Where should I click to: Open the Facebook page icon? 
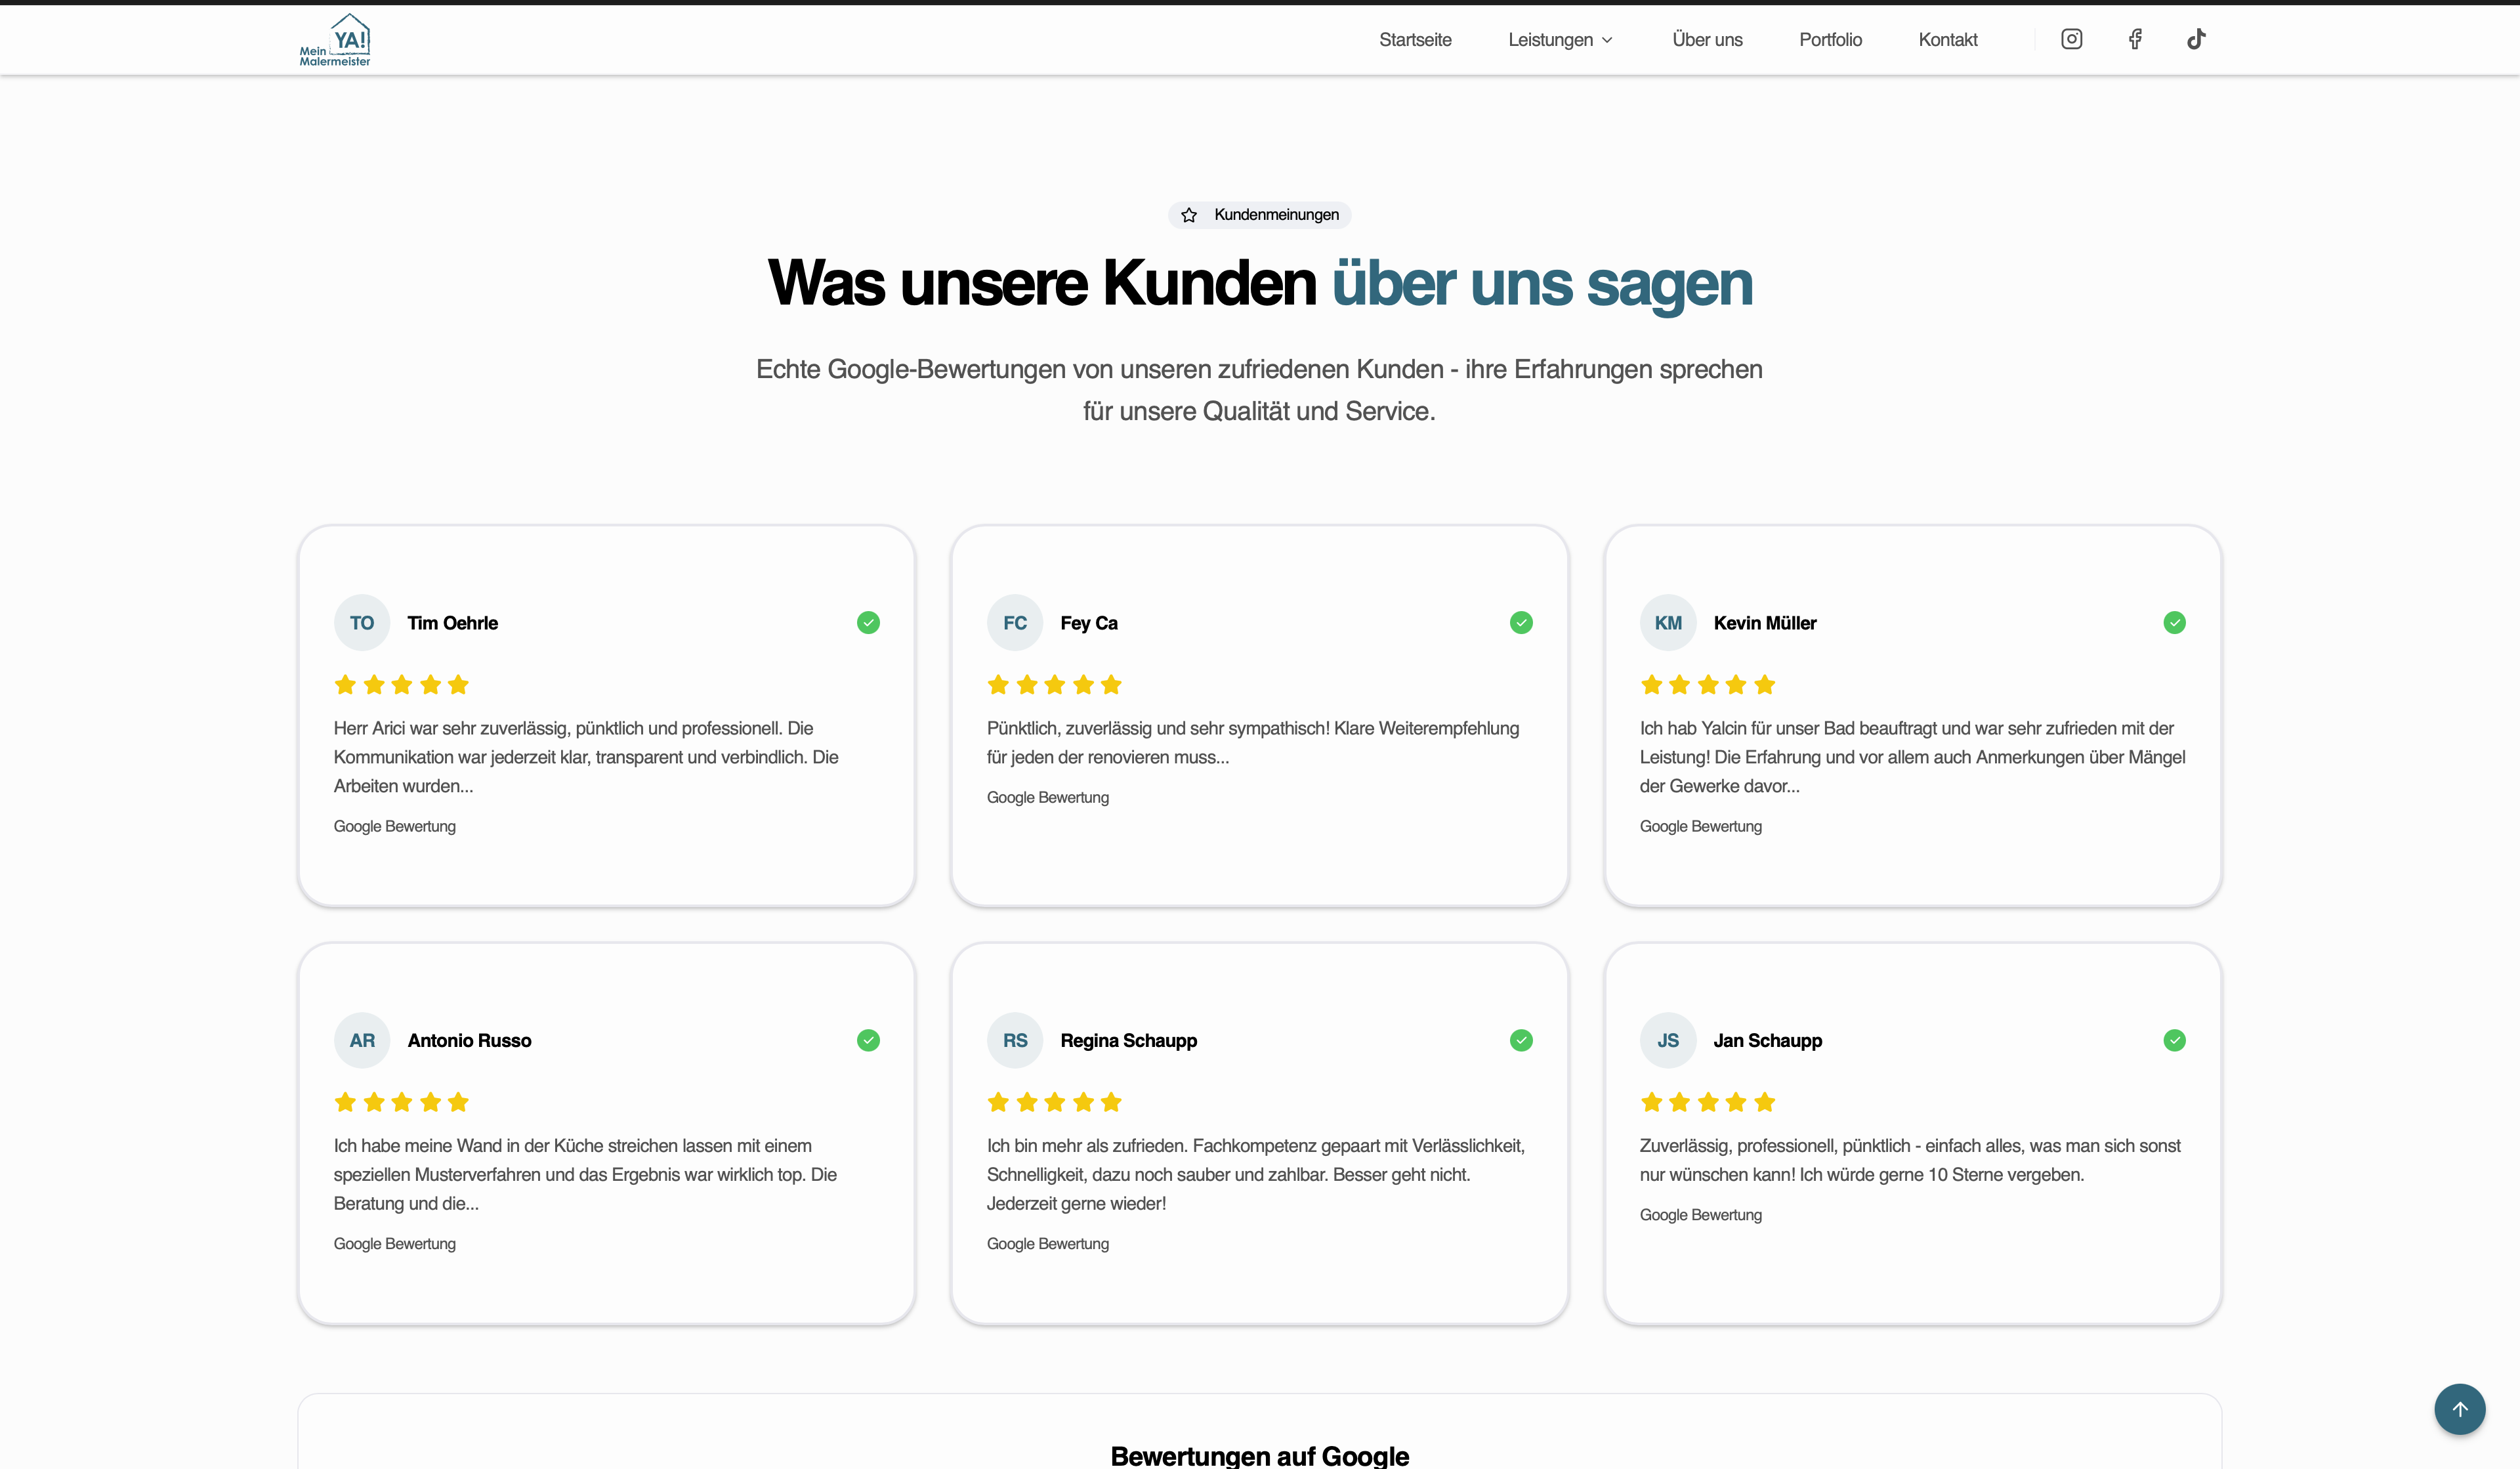[2135, 39]
